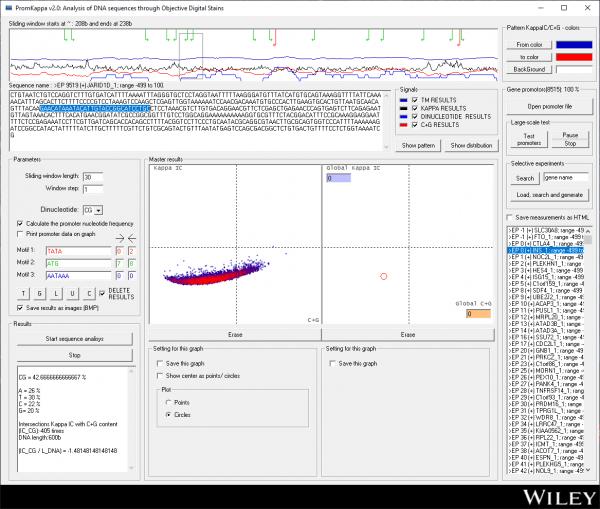Pick the white BackGround swatch
The image size is (600, 509).
[574, 69]
